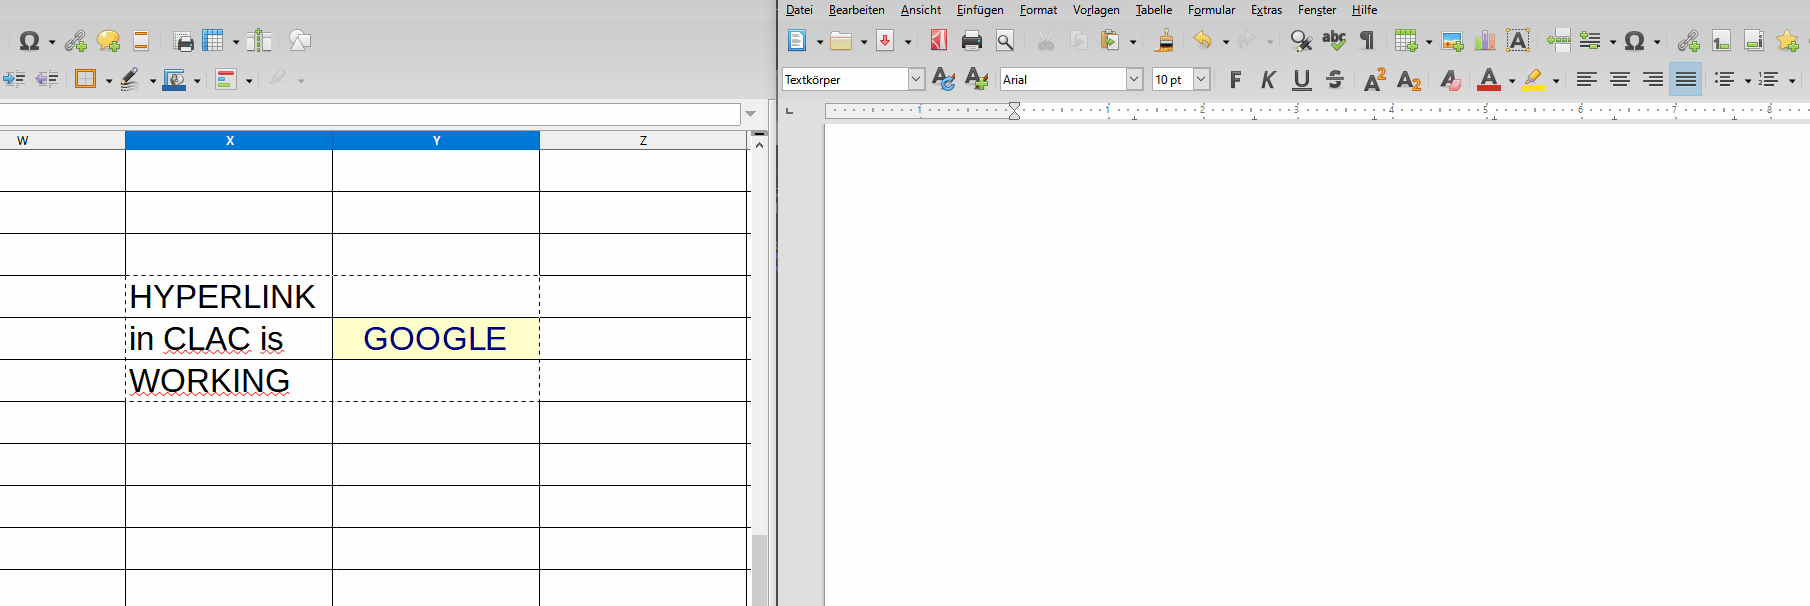1810x606 pixels.
Task: Decrease indent in Calc toolbar
Action: point(47,79)
